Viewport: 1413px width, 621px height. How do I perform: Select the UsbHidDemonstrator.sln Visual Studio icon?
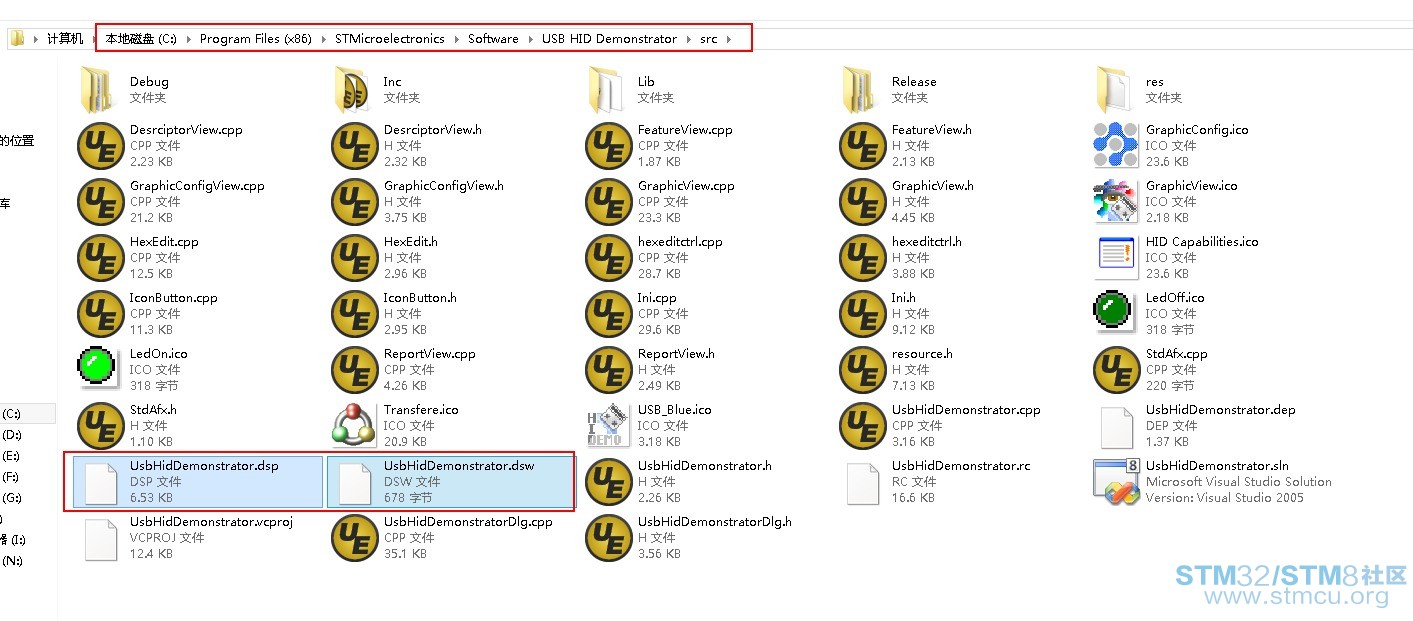coord(1116,482)
